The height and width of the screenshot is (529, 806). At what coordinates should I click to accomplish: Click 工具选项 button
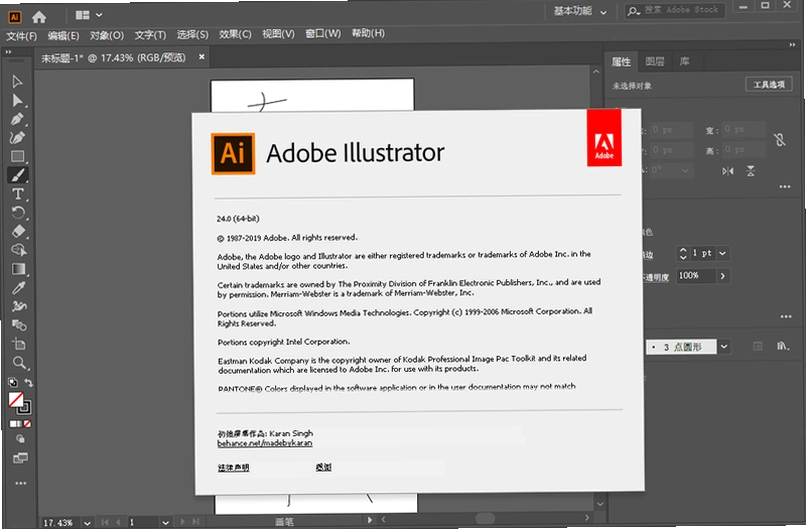769,84
